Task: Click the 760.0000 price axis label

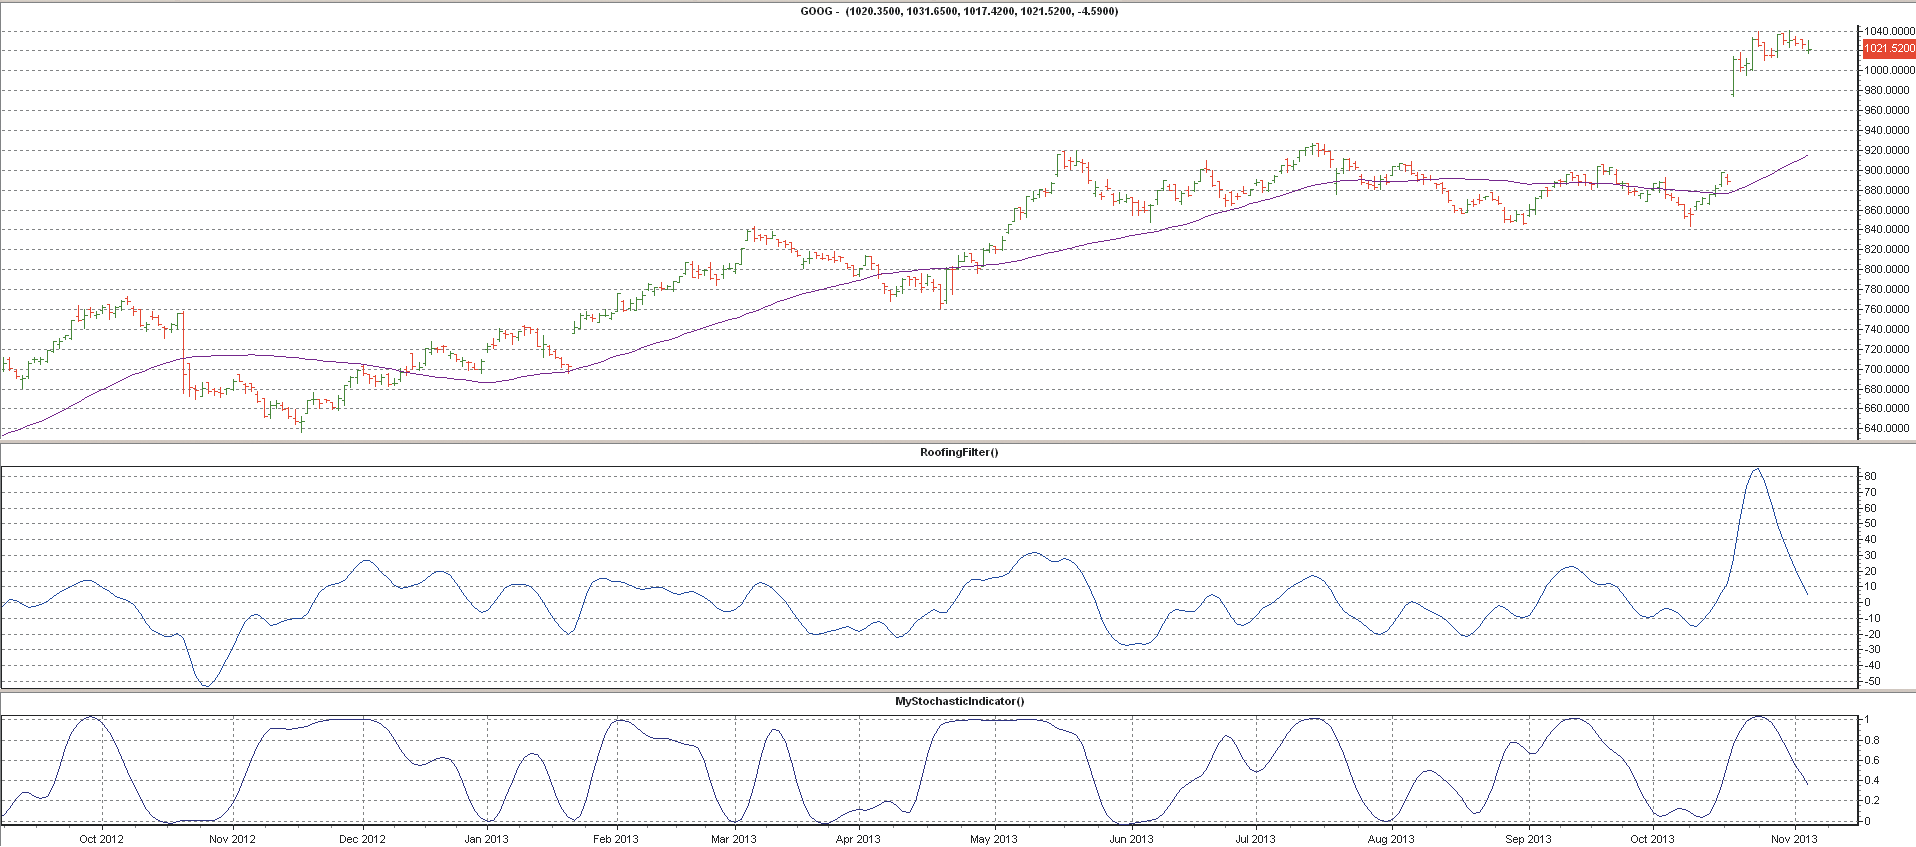Action: 1888,309
